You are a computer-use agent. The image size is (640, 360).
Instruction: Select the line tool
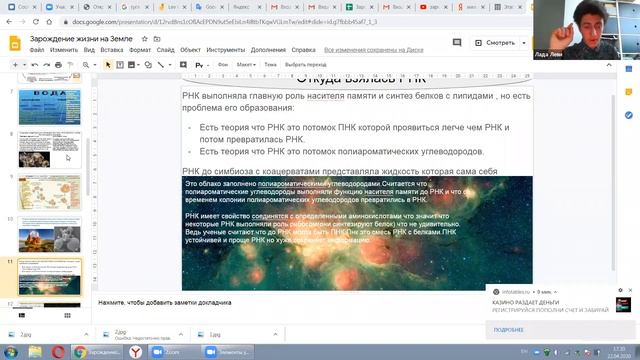pyautogui.click(x=161, y=65)
